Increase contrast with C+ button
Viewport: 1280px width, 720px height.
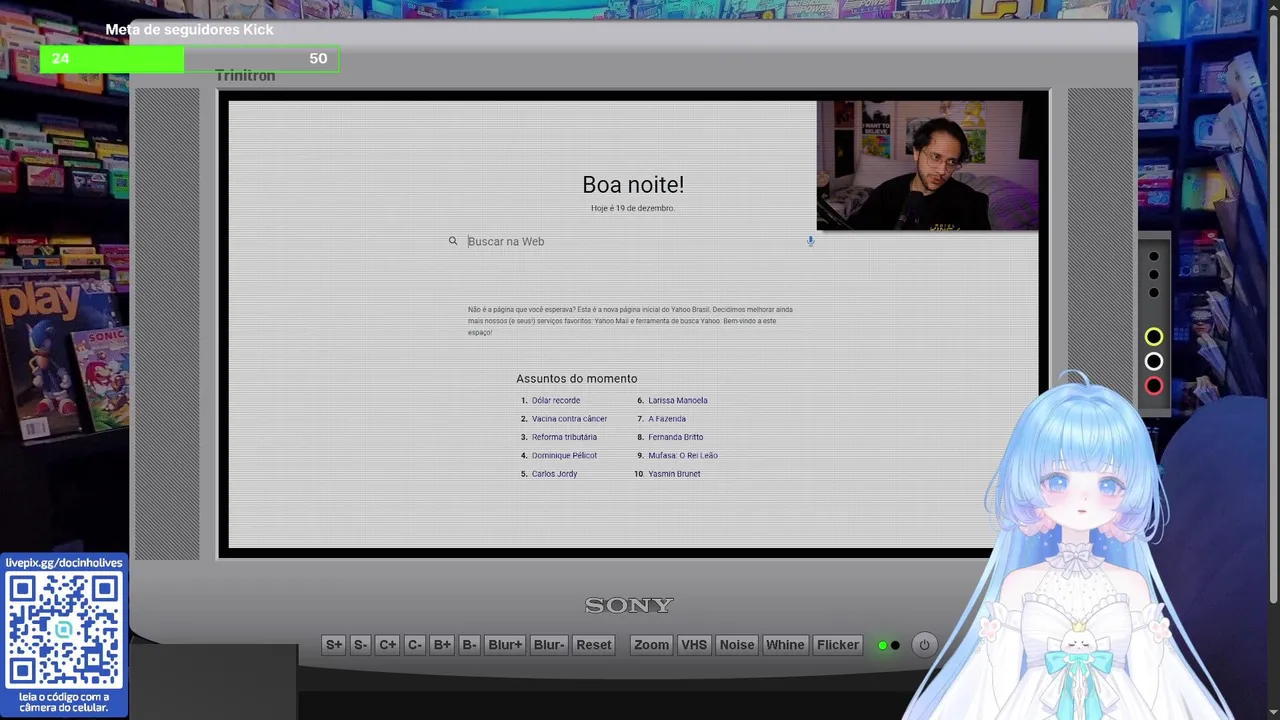(x=387, y=645)
